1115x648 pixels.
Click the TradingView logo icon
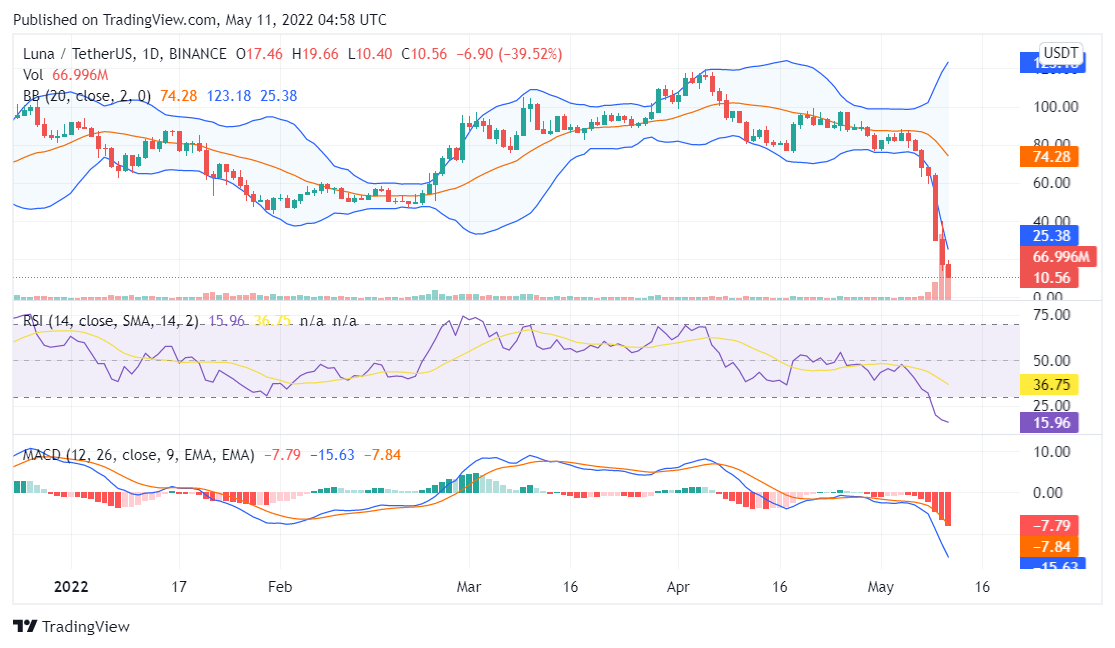(x=25, y=626)
